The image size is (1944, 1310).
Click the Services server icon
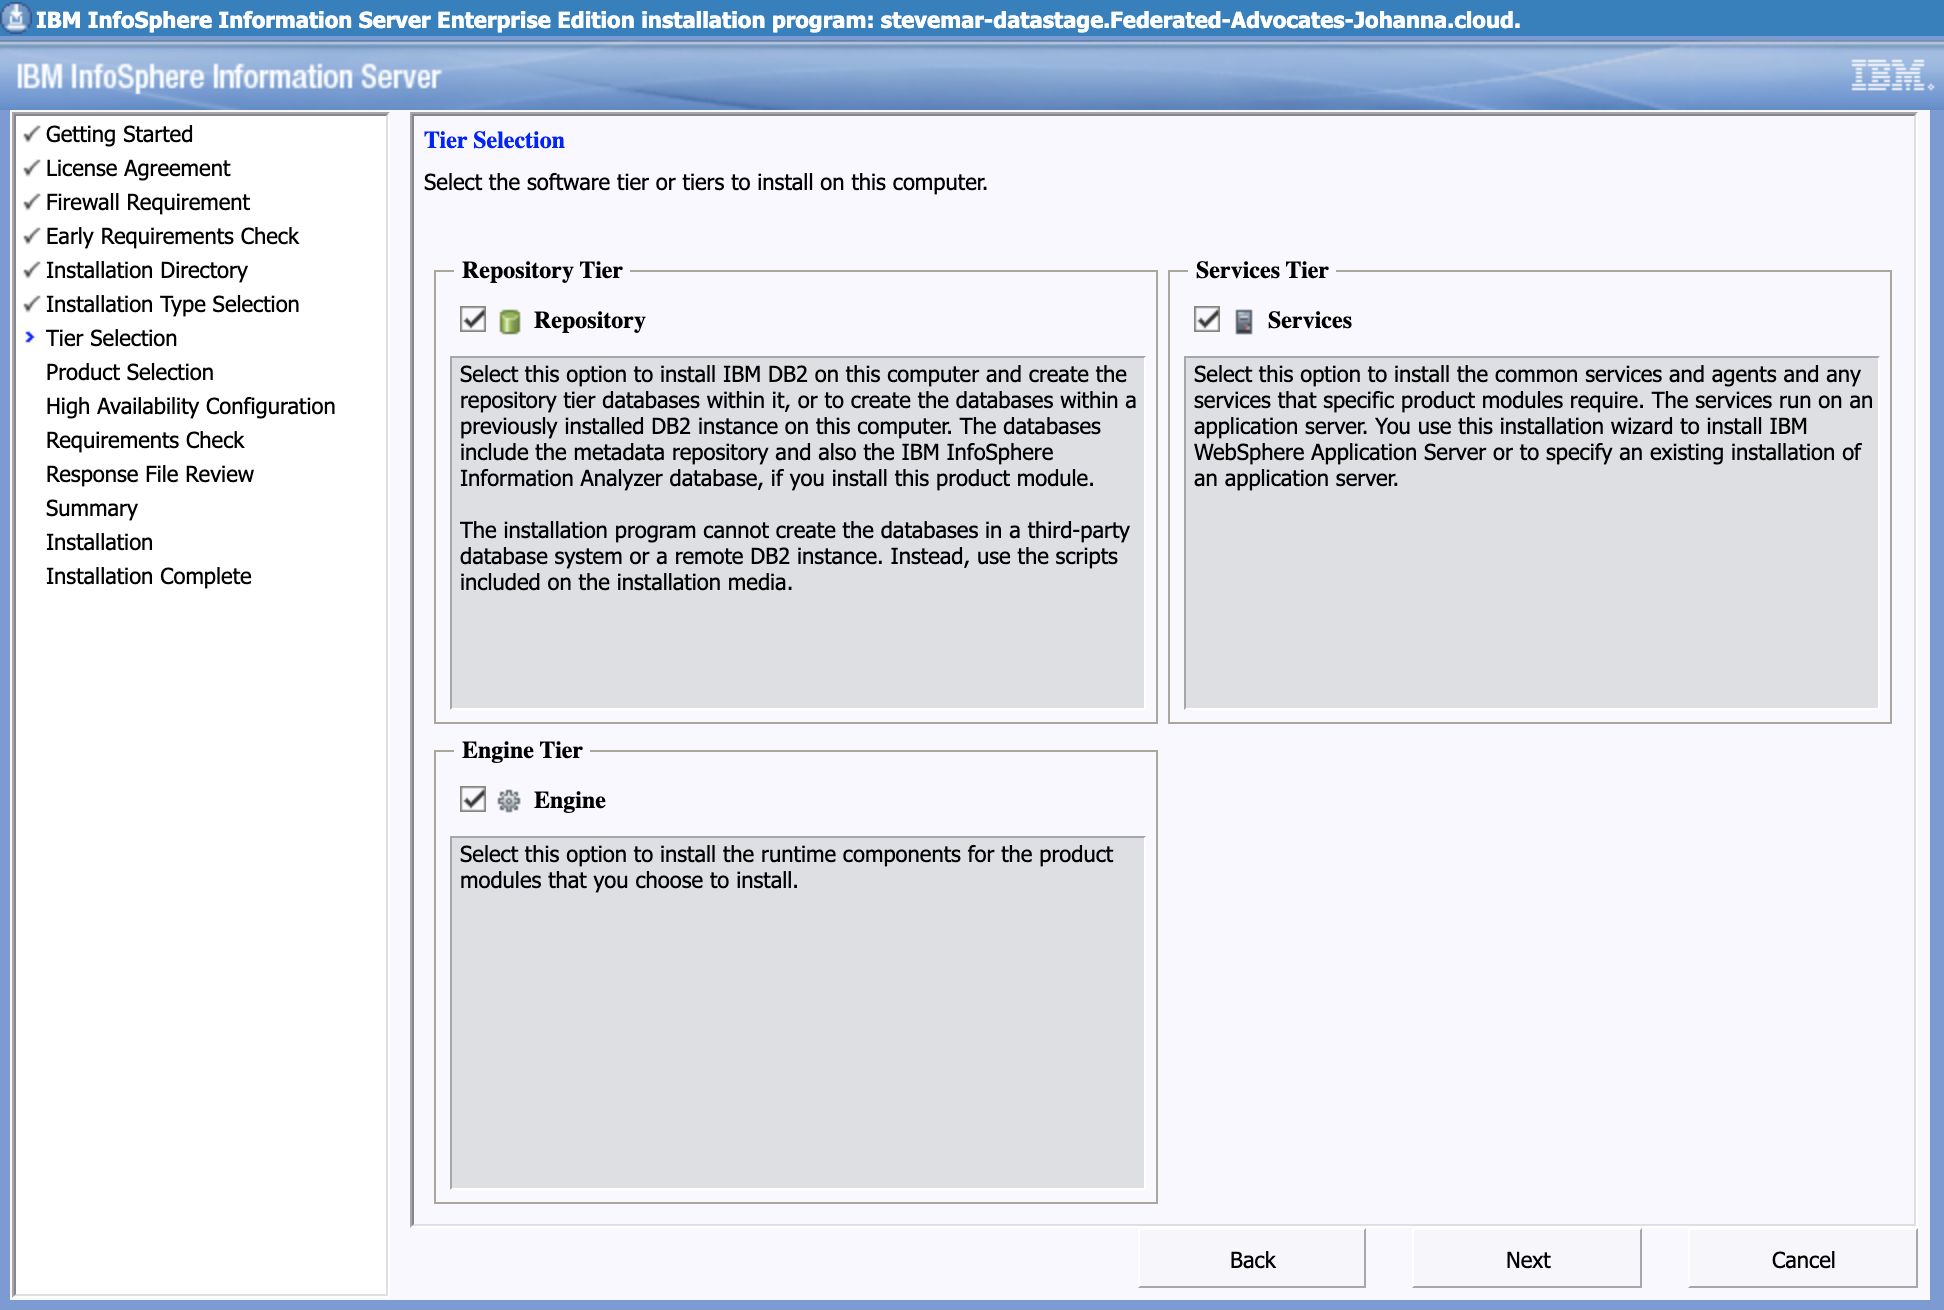point(1244,321)
